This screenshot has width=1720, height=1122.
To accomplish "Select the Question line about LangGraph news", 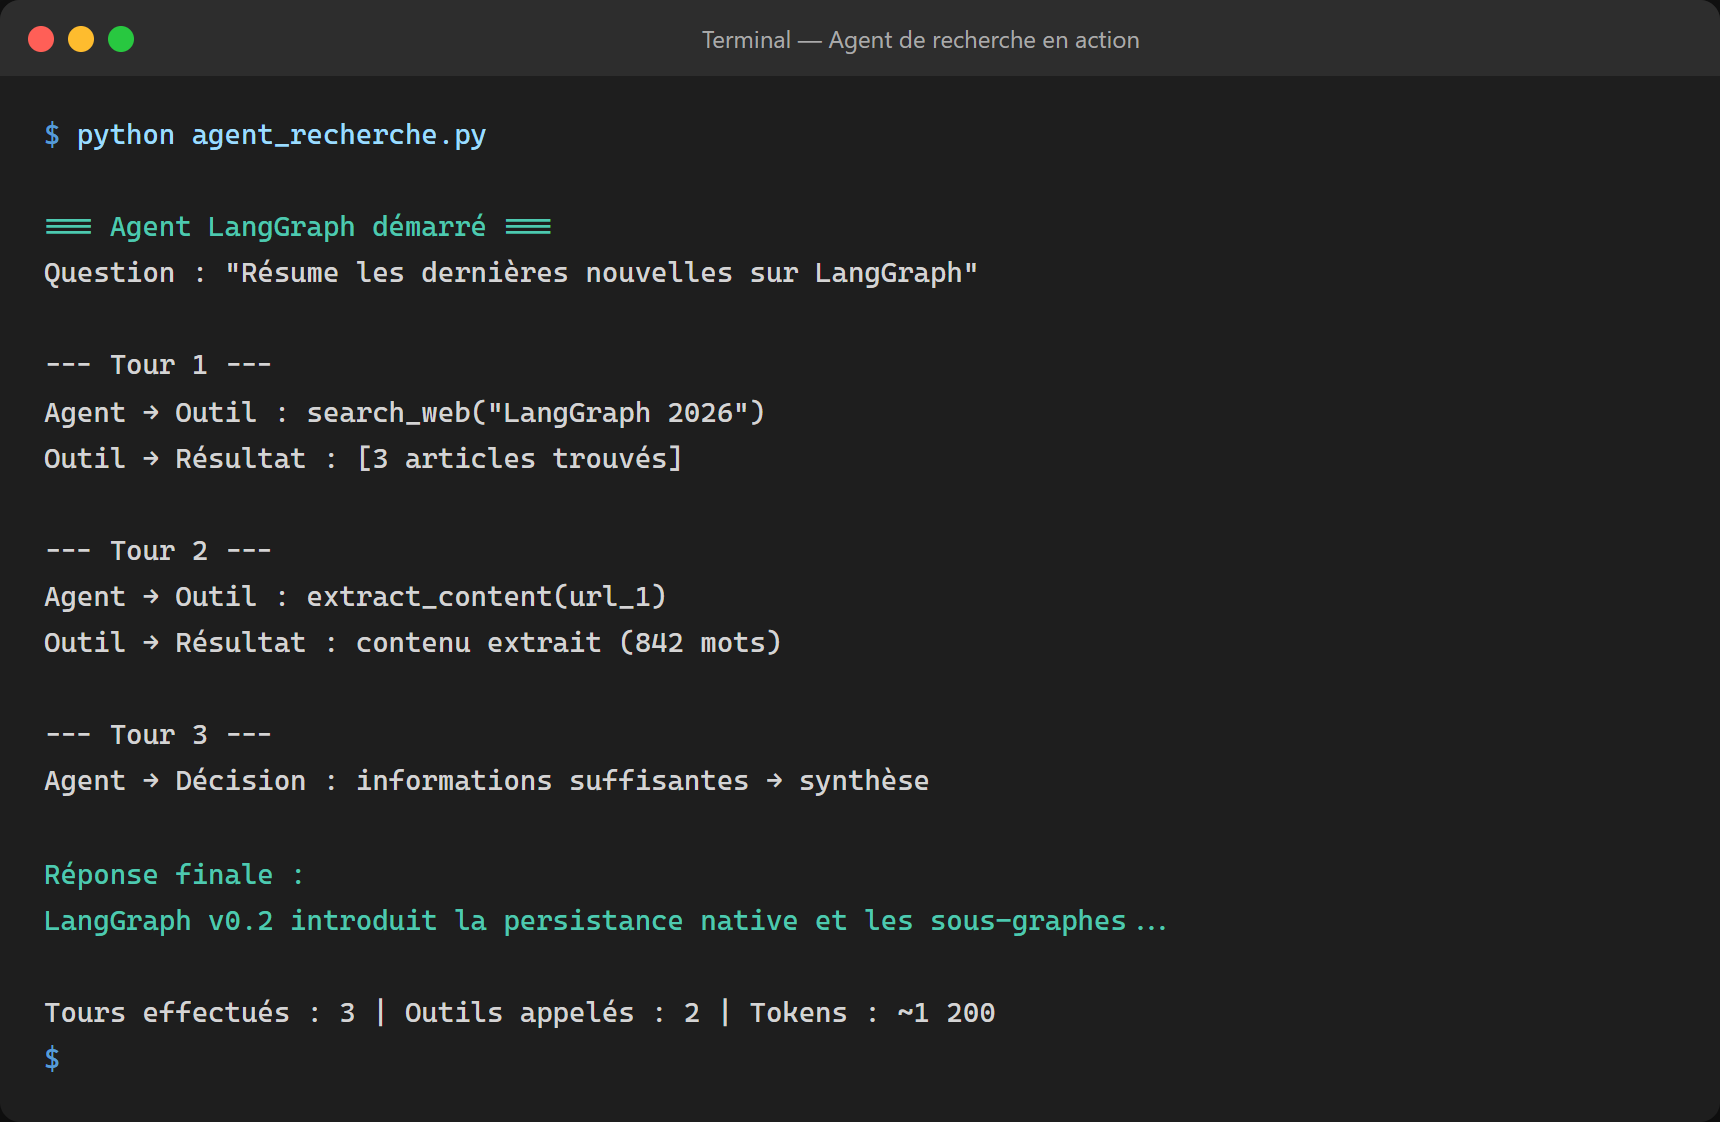I will coord(510,273).
